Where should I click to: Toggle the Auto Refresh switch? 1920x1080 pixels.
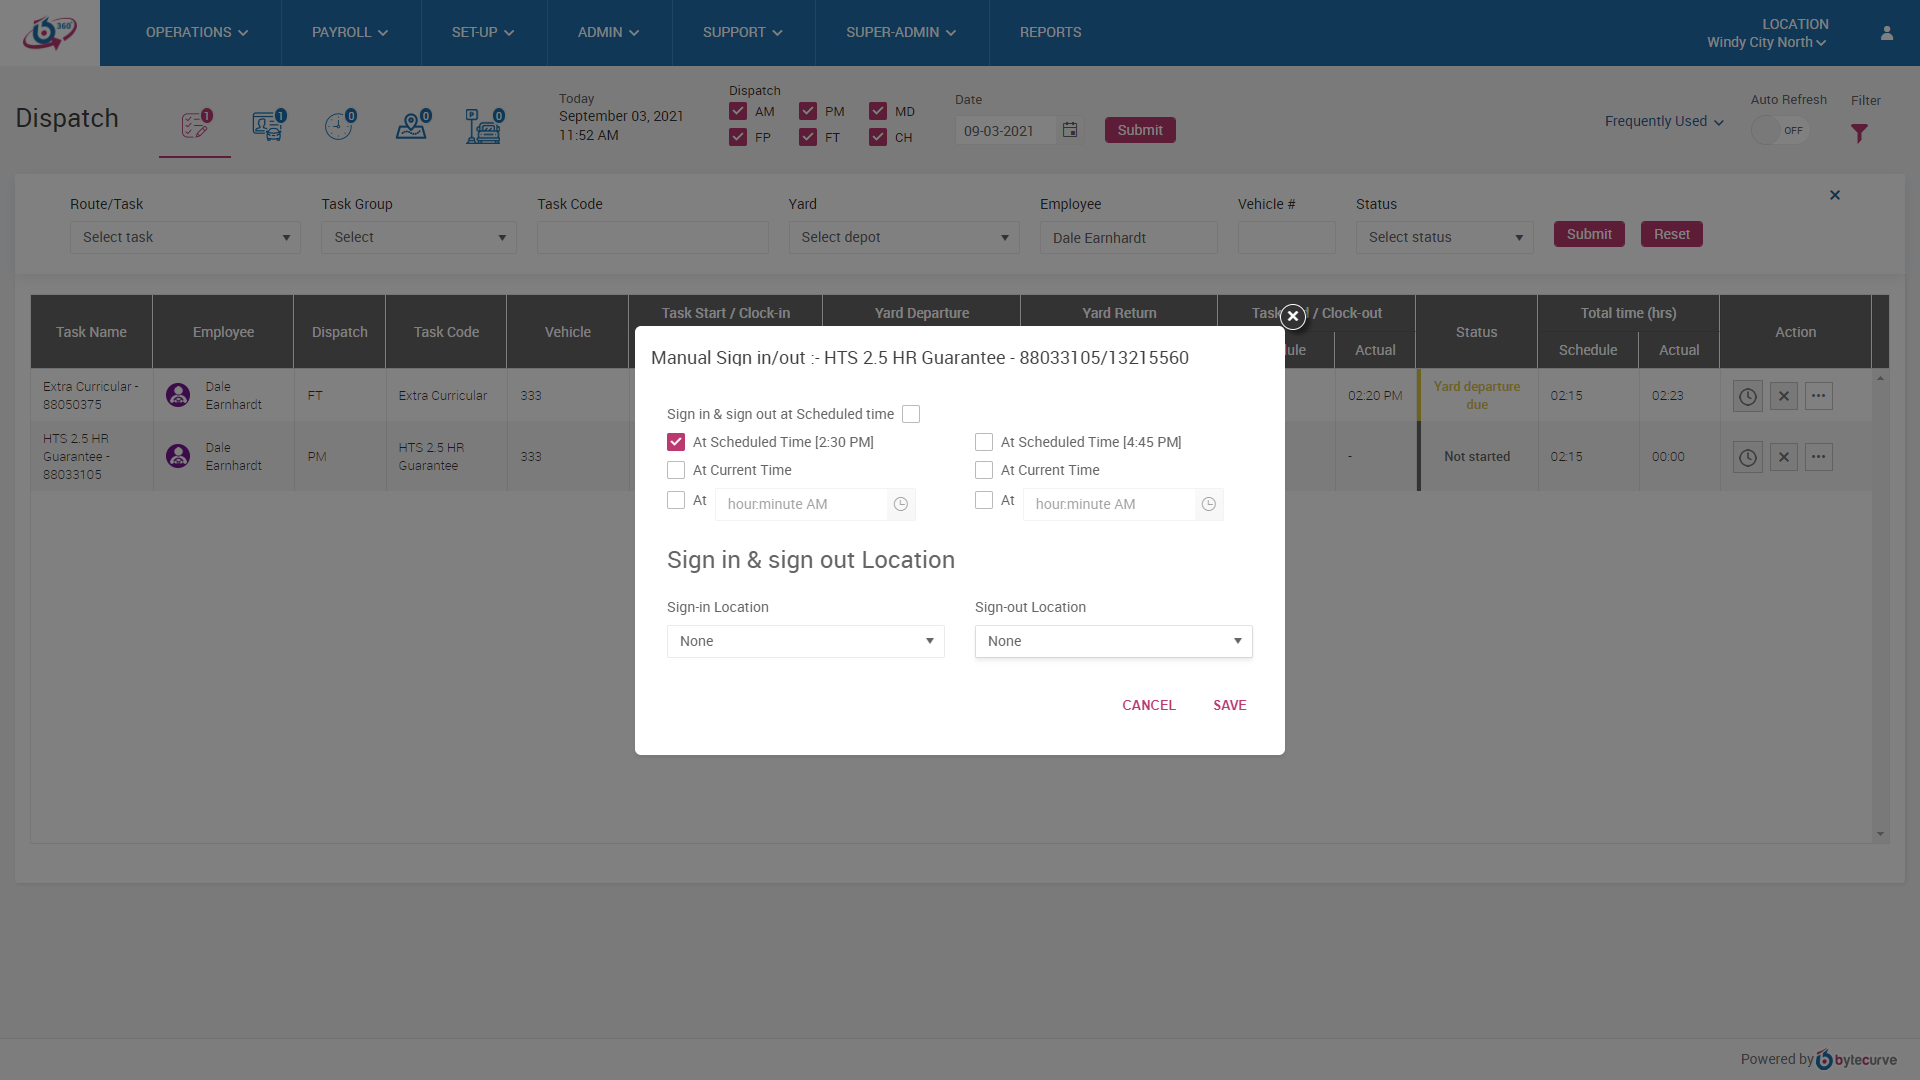(x=1780, y=130)
